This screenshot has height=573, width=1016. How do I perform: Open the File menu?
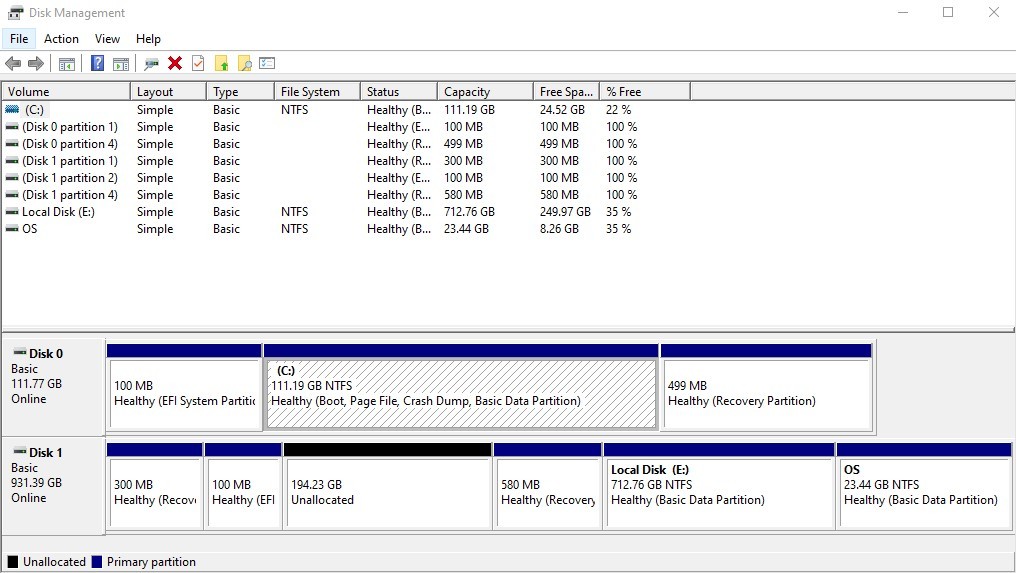pos(19,39)
